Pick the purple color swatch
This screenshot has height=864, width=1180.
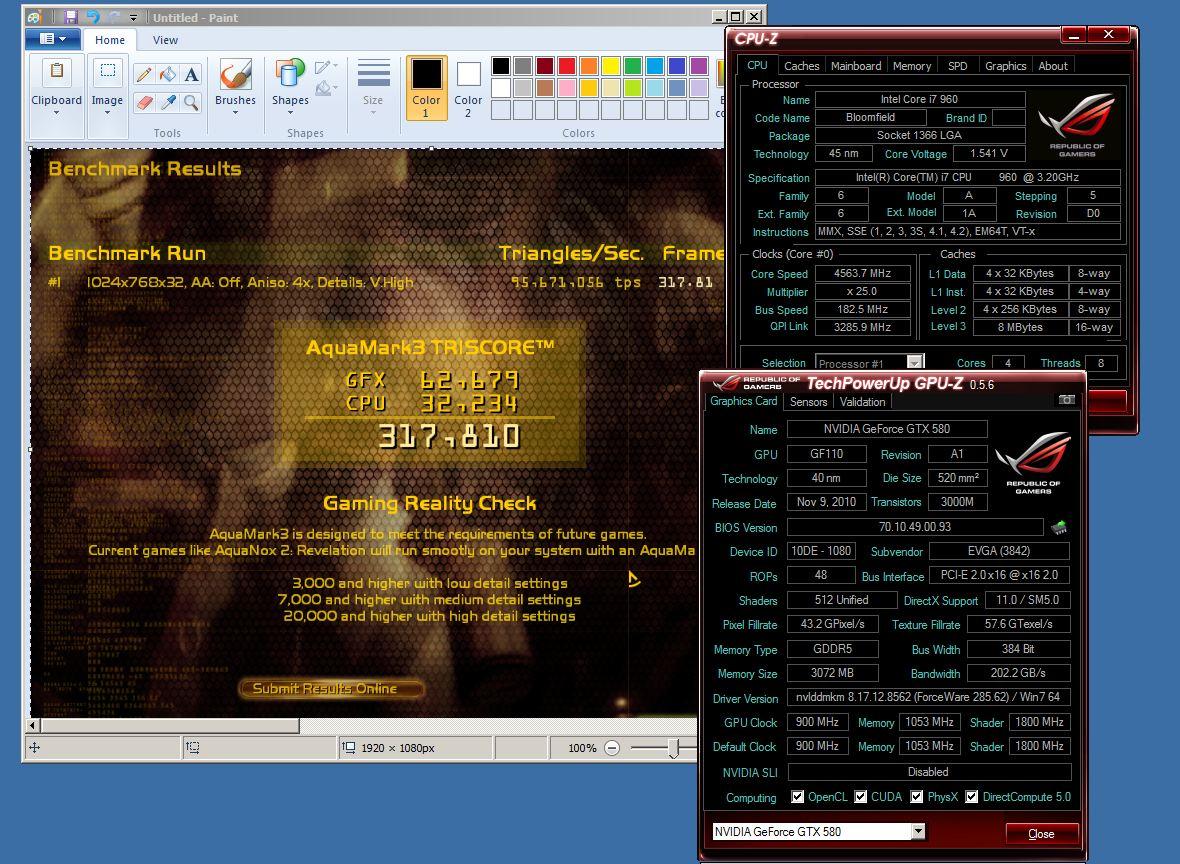click(699, 66)
